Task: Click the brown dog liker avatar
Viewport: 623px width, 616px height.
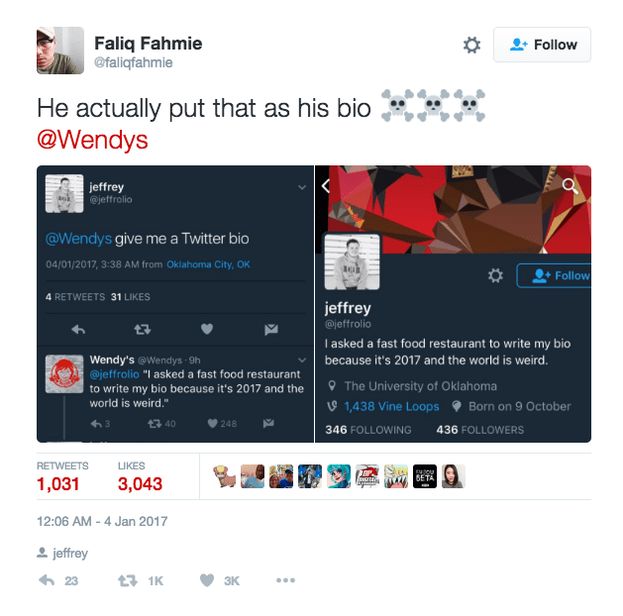Action: coord(224,476)
